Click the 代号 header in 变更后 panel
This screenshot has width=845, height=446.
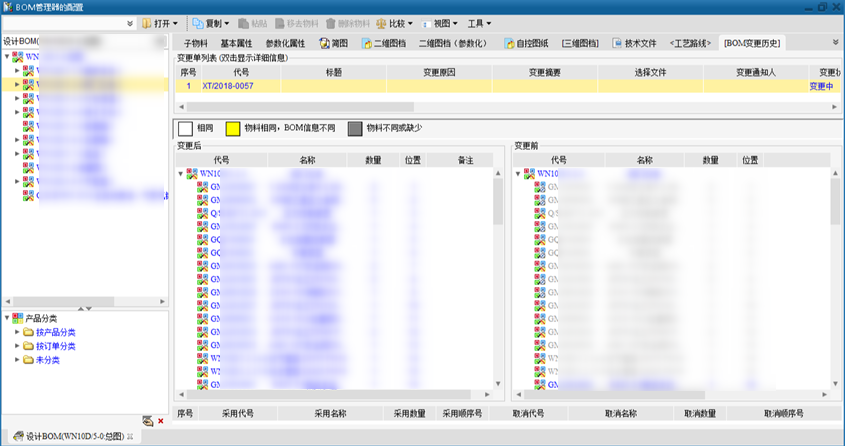coord(221,160)
